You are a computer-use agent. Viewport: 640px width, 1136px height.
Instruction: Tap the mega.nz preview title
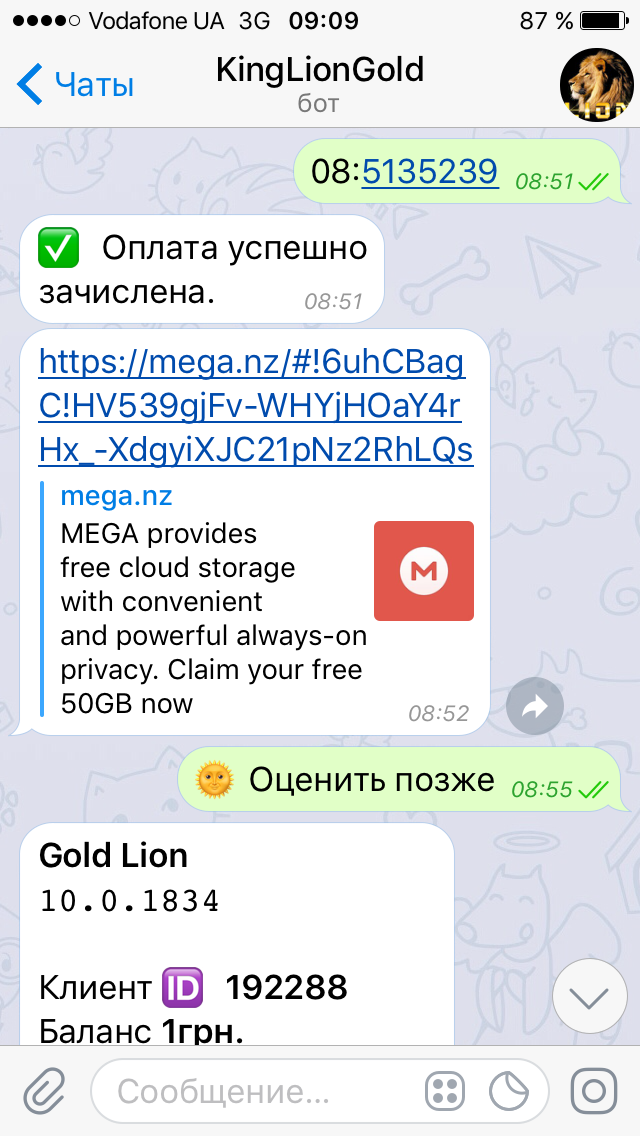pos(117,497)
